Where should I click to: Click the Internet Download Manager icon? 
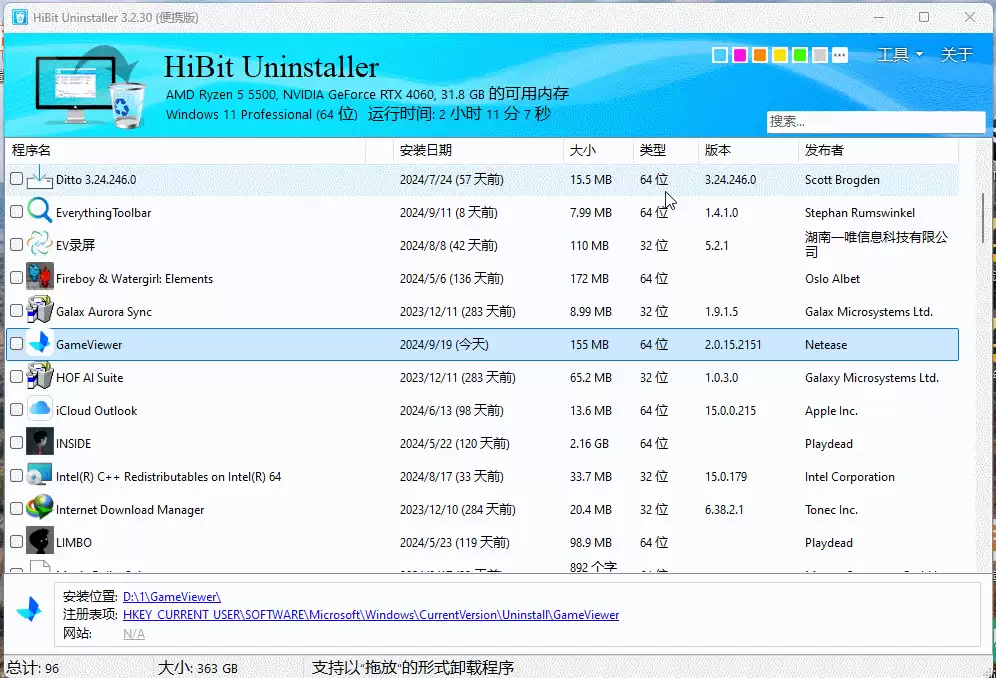39,509
